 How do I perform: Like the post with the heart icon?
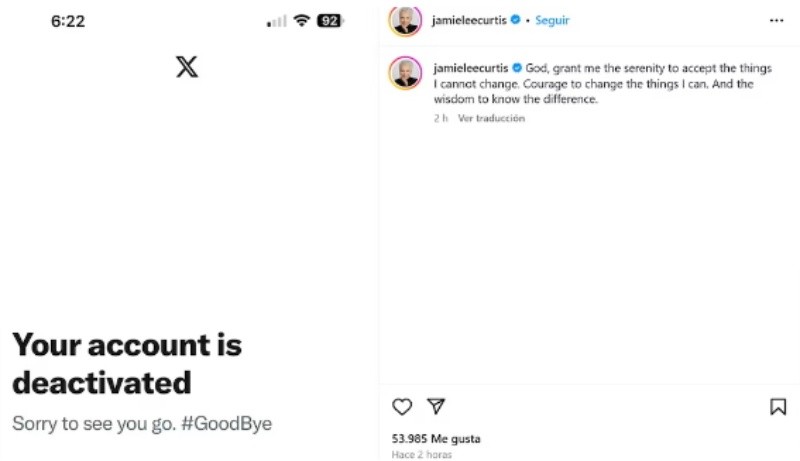402,407
